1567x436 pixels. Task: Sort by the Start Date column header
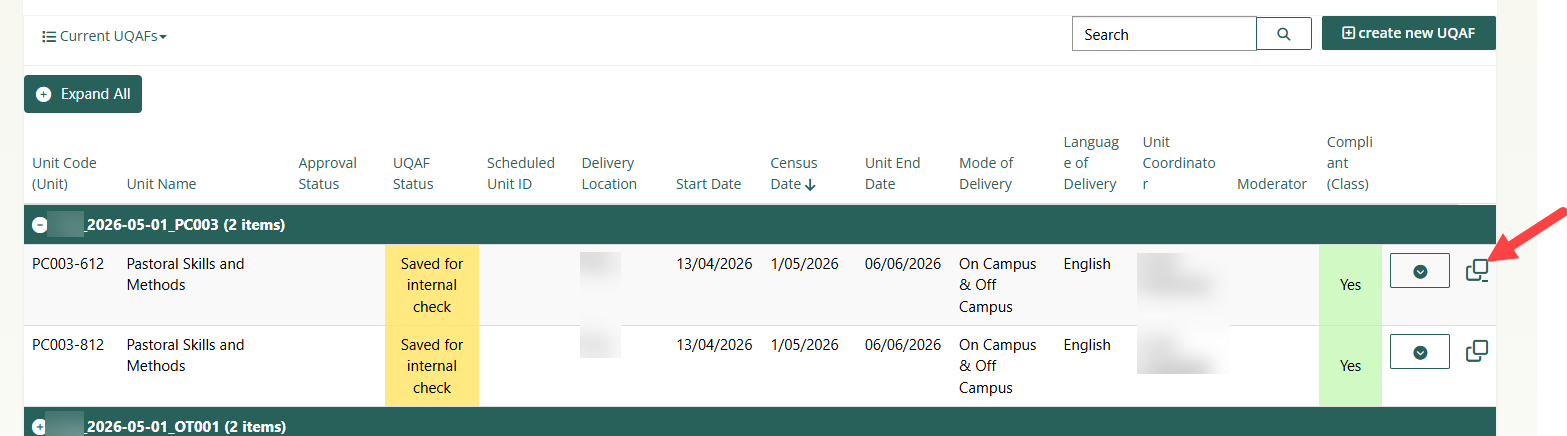tap(708, 184)
